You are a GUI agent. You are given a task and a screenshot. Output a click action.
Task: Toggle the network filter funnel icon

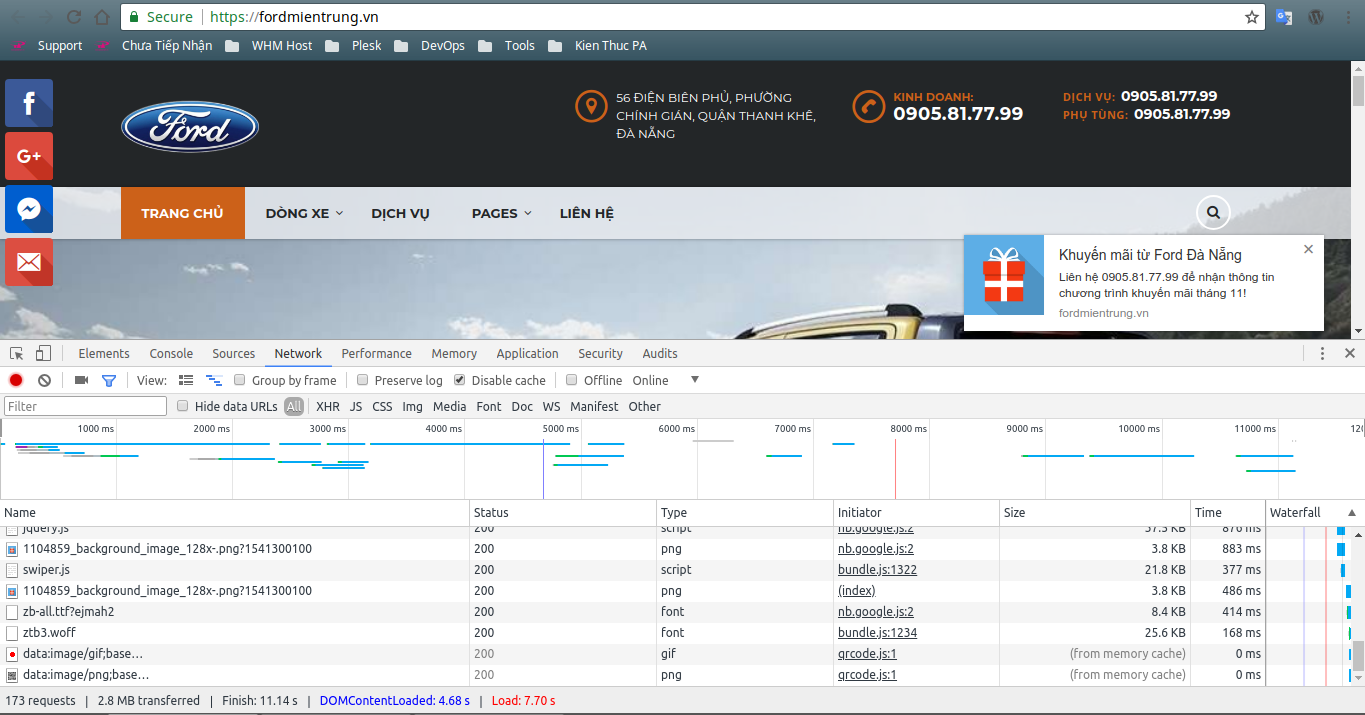(x=109, y=380)
